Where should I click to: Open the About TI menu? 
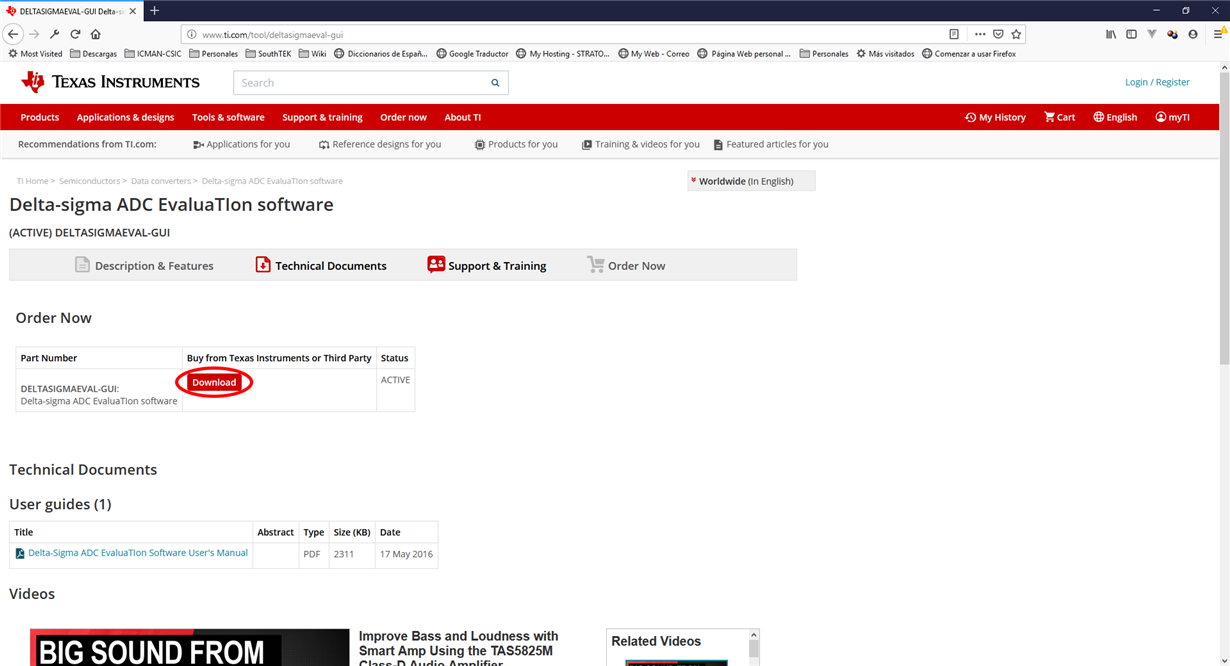(x=462, y=117)
